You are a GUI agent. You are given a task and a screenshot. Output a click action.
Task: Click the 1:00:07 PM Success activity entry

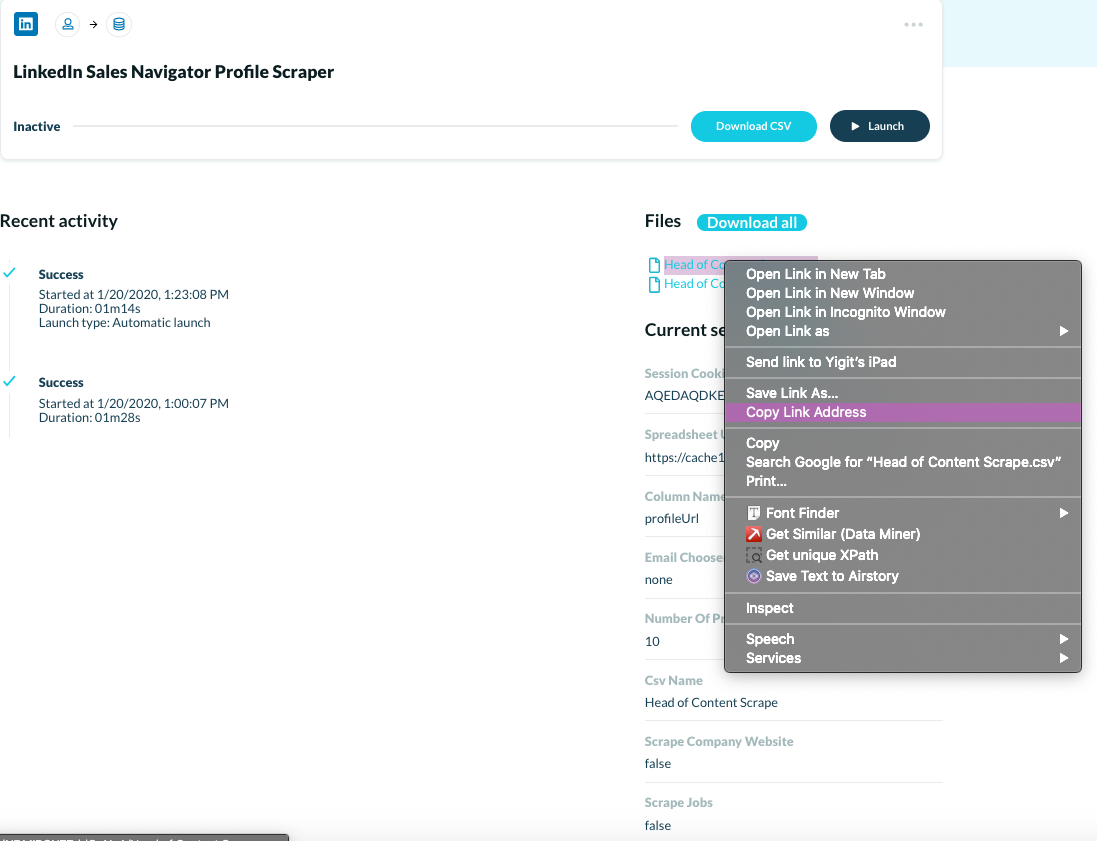pyautogui.click(x=134, y=400)
